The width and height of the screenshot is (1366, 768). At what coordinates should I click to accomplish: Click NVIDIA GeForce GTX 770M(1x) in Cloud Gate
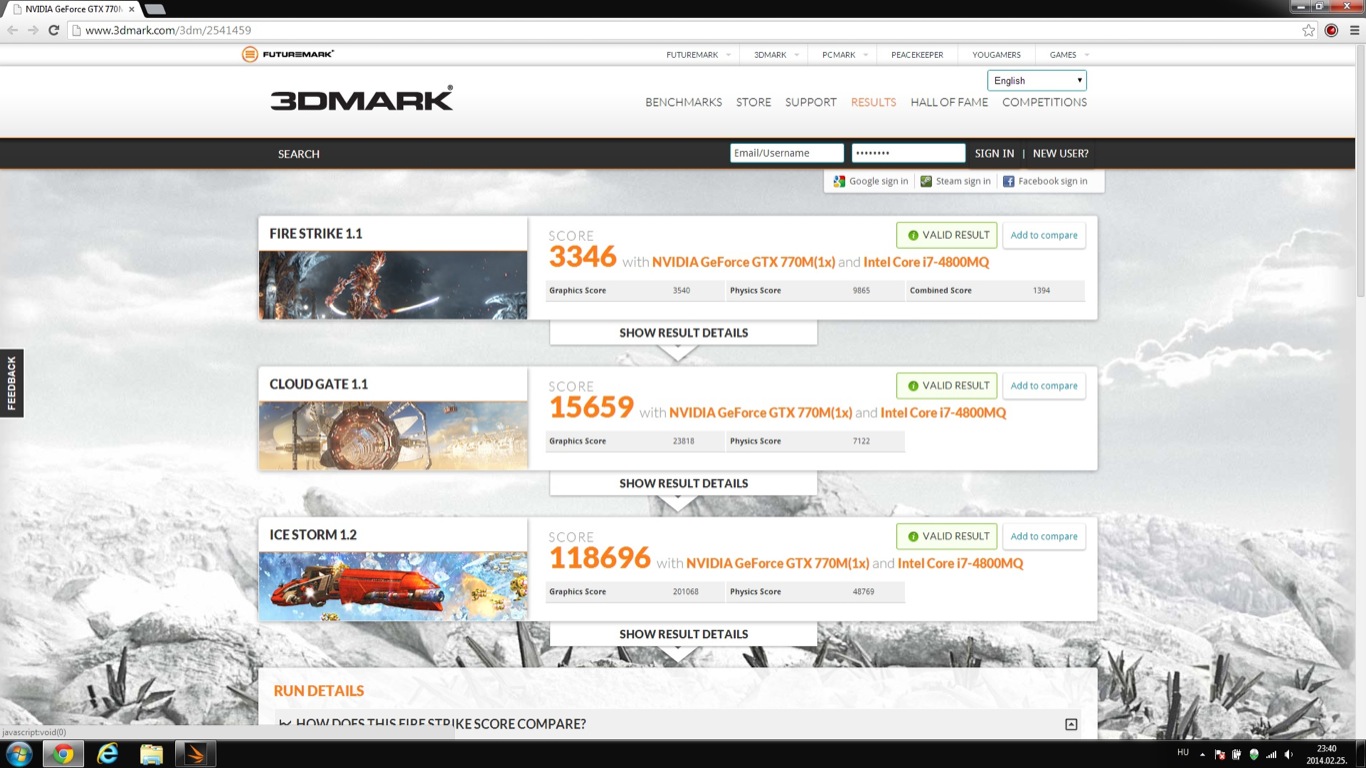pyautogui.click(x=760, y=412)
